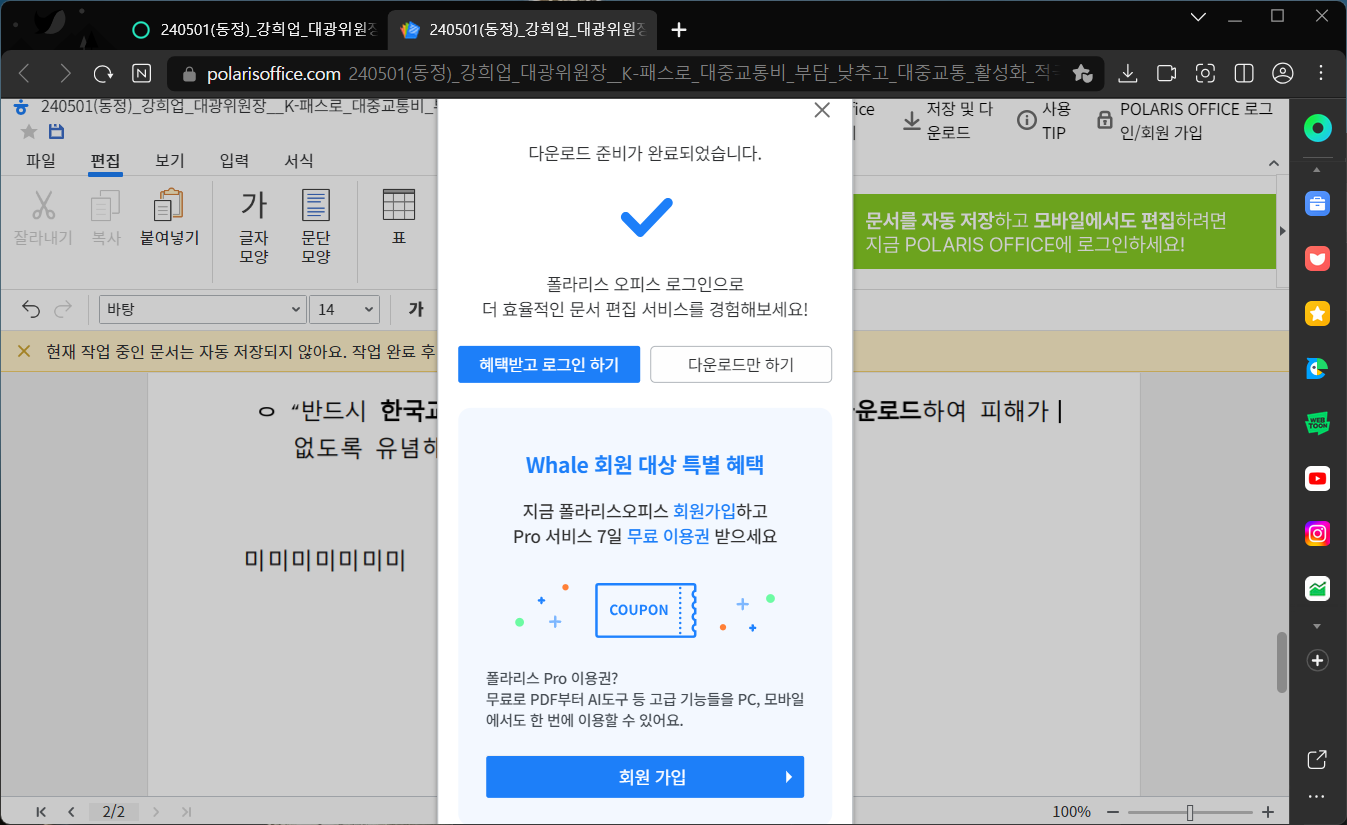Go to first page navigation icon
This screenshot has height=825, width=1347.
(41, 811)
